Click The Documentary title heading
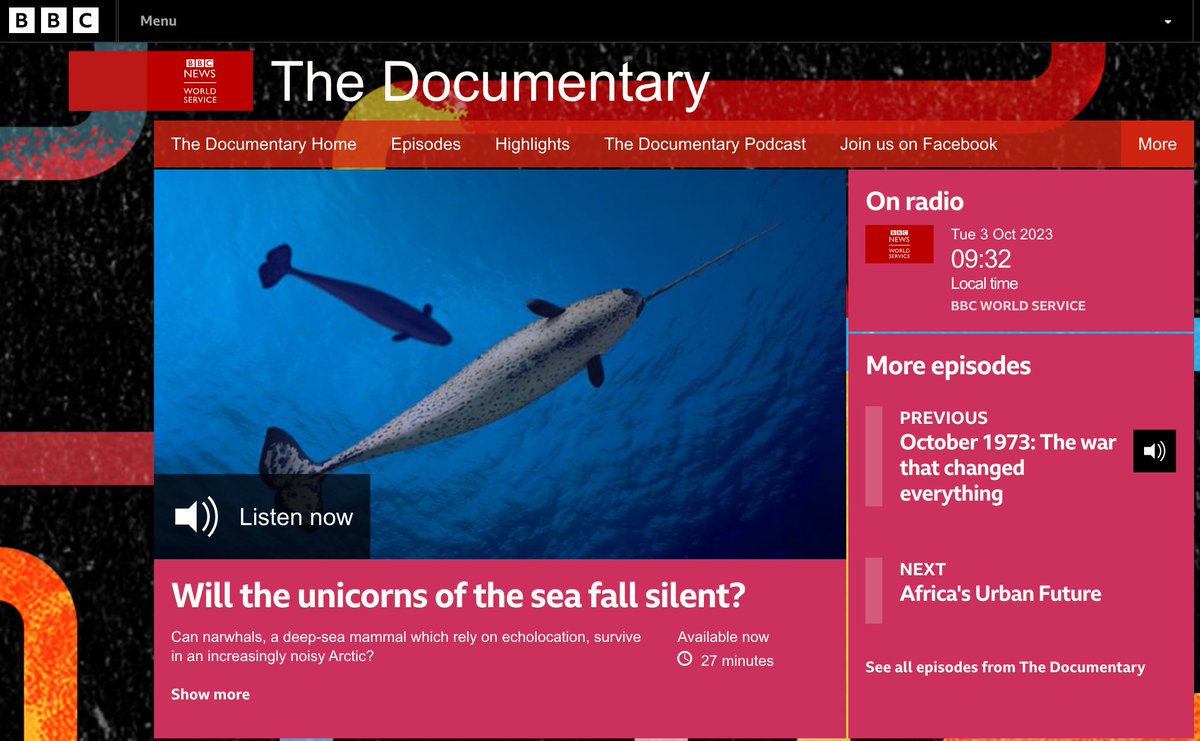The width and height of the screenshot is (1200, 741). [490, 81]
